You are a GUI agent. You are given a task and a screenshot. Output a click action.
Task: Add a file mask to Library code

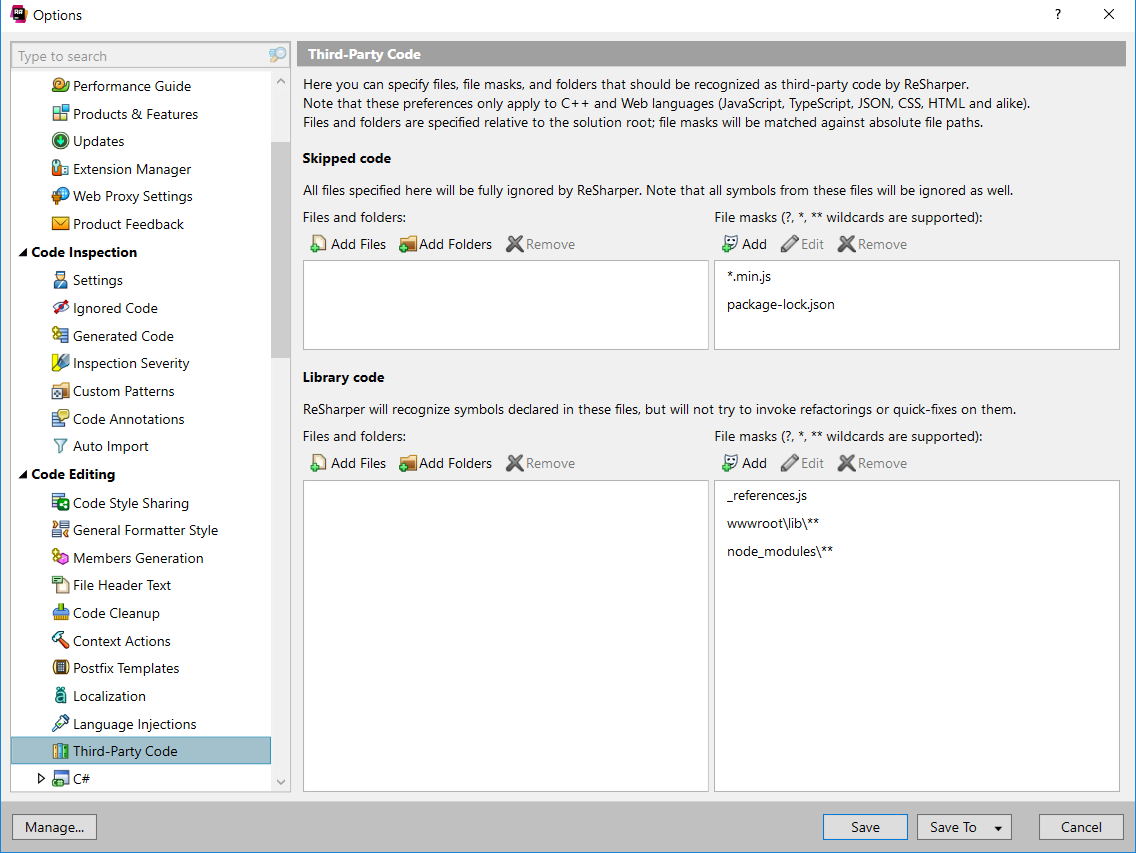point(744,463)
